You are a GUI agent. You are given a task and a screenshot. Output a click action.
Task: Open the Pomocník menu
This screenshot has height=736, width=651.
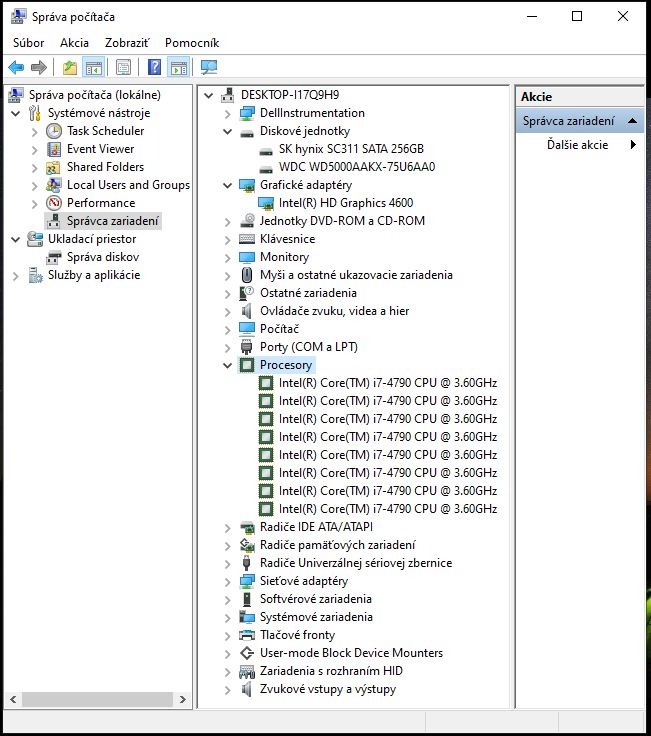[x=192, y=43]
